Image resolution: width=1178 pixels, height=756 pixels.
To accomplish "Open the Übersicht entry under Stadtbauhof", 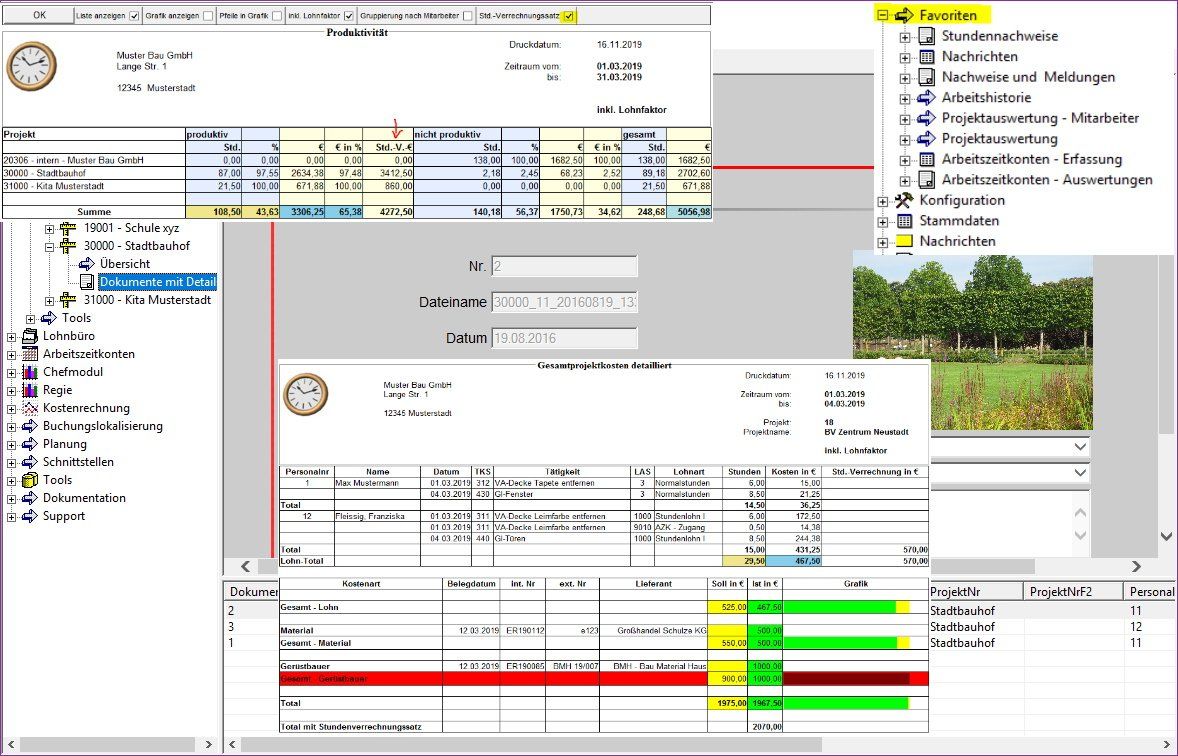I will click(x=124, y=264).
